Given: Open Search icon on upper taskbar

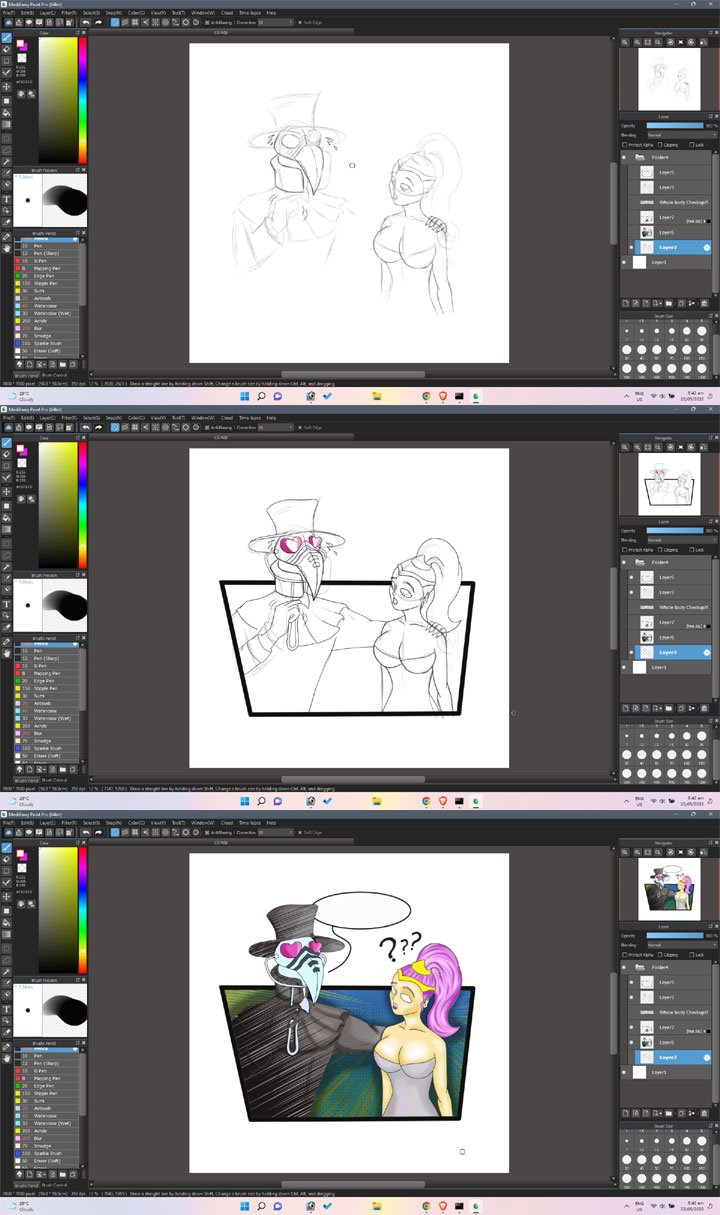Looking at the screenshot, I should pos(261,396).
